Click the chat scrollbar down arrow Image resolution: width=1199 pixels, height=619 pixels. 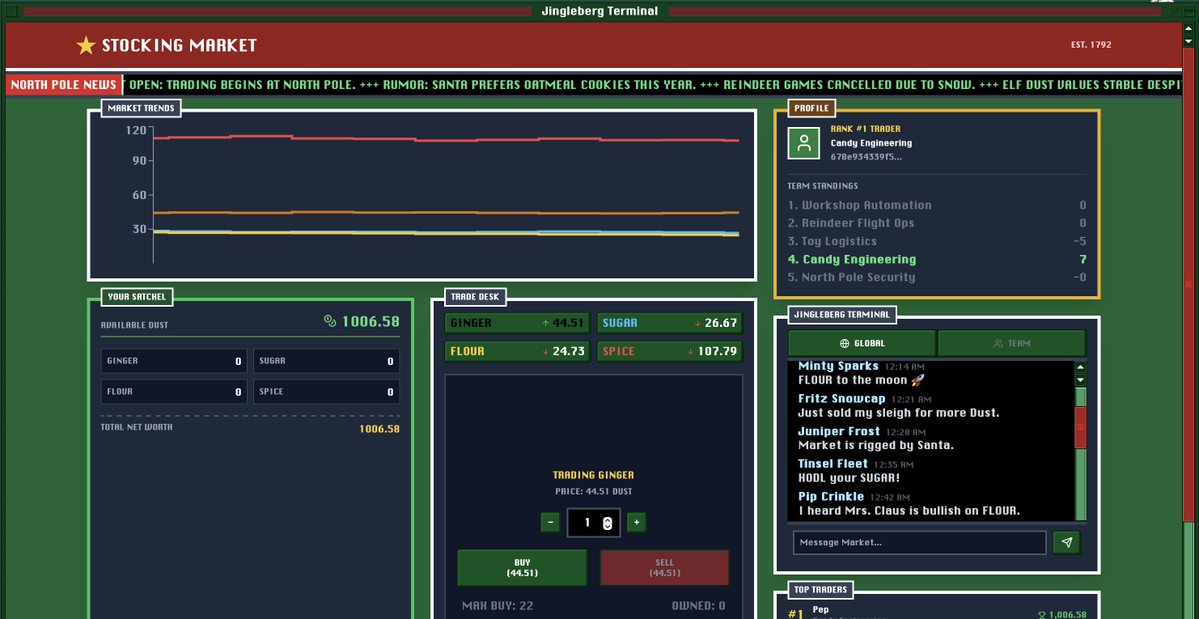point(1080,380)
